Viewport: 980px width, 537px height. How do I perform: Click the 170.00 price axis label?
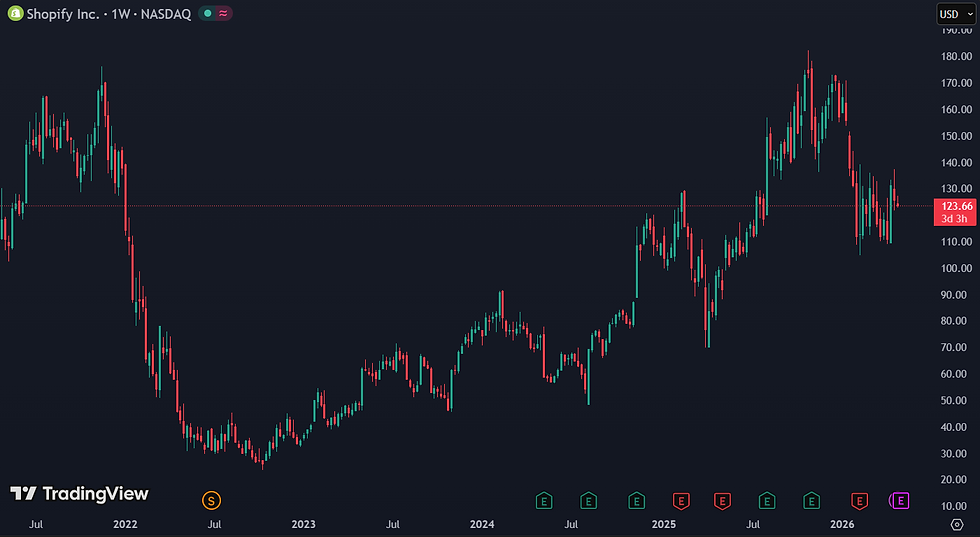tap(956, 83)
